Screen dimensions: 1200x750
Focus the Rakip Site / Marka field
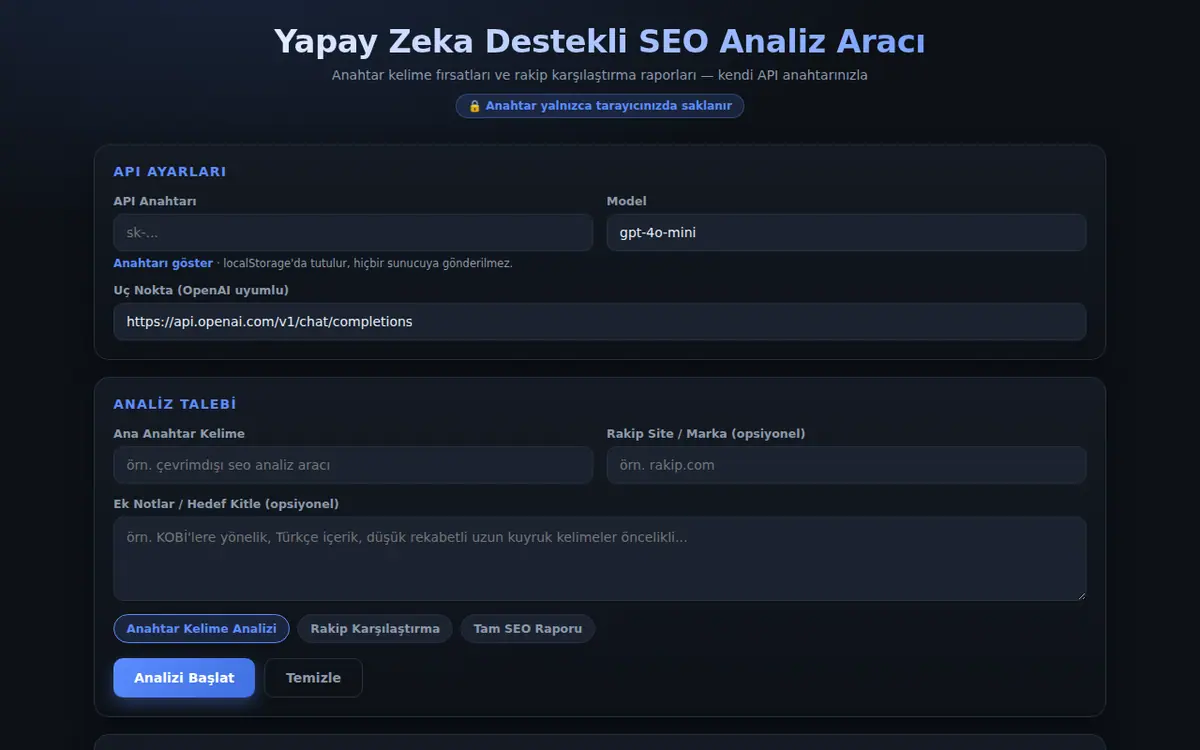point(846,465)
